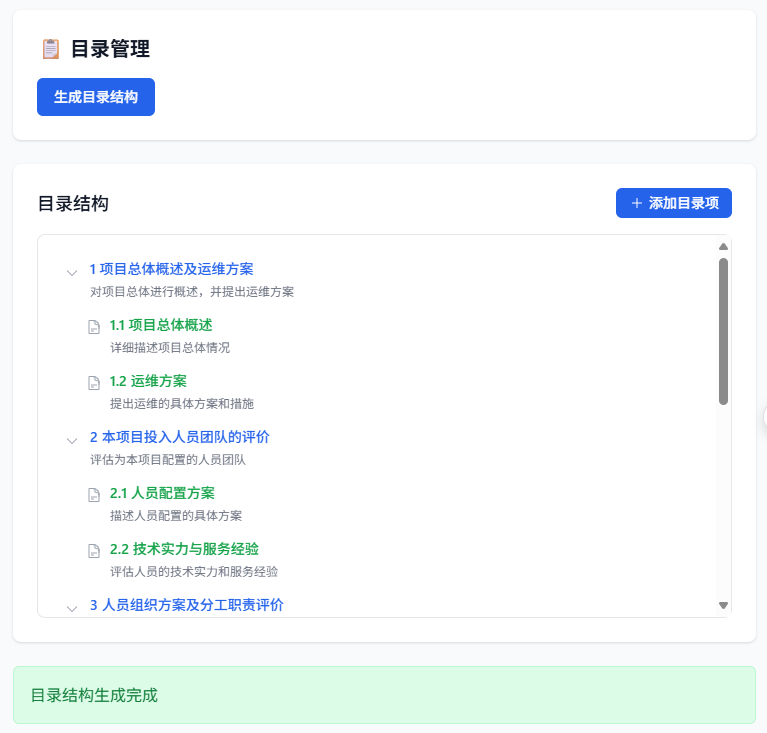Click document icon next to 2.1 人员配置方案
The height and width of the screenshot is (733, 767).
click(94, 494)
